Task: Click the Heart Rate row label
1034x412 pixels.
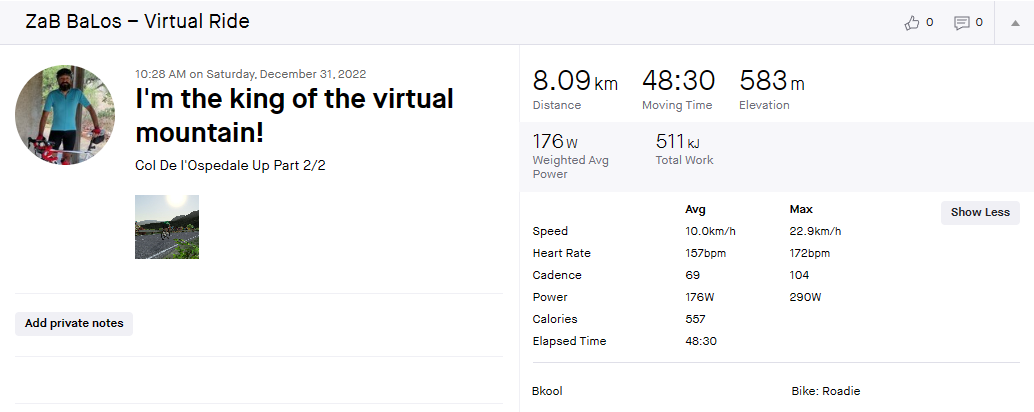Action: pyautogui.click(x=561, y=253)
